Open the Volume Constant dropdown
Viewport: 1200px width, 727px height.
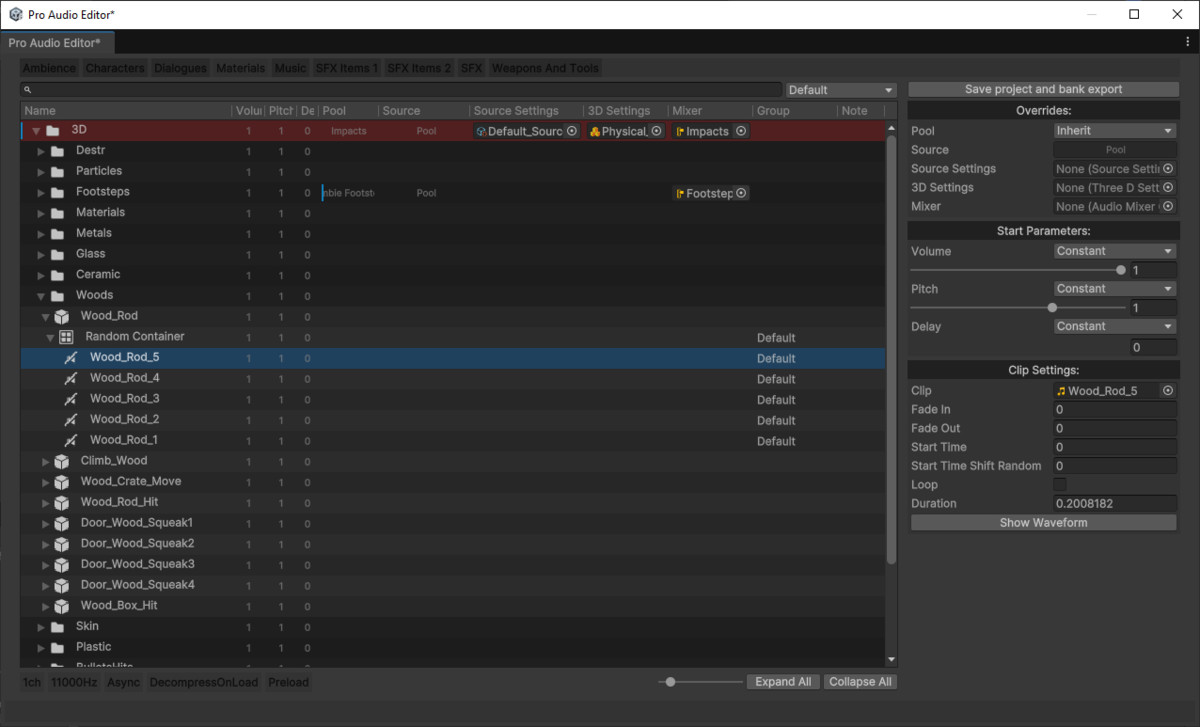[x=1115, y=251]
